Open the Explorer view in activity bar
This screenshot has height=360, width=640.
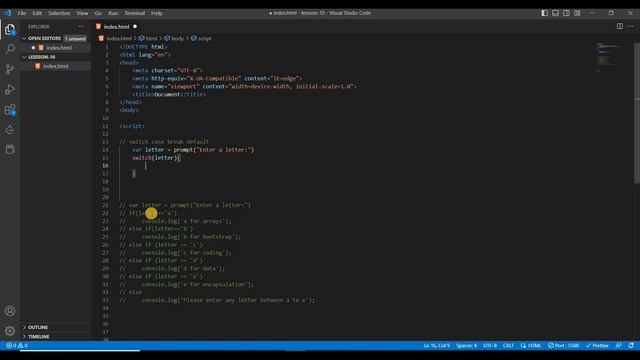[x=10, y=29]
